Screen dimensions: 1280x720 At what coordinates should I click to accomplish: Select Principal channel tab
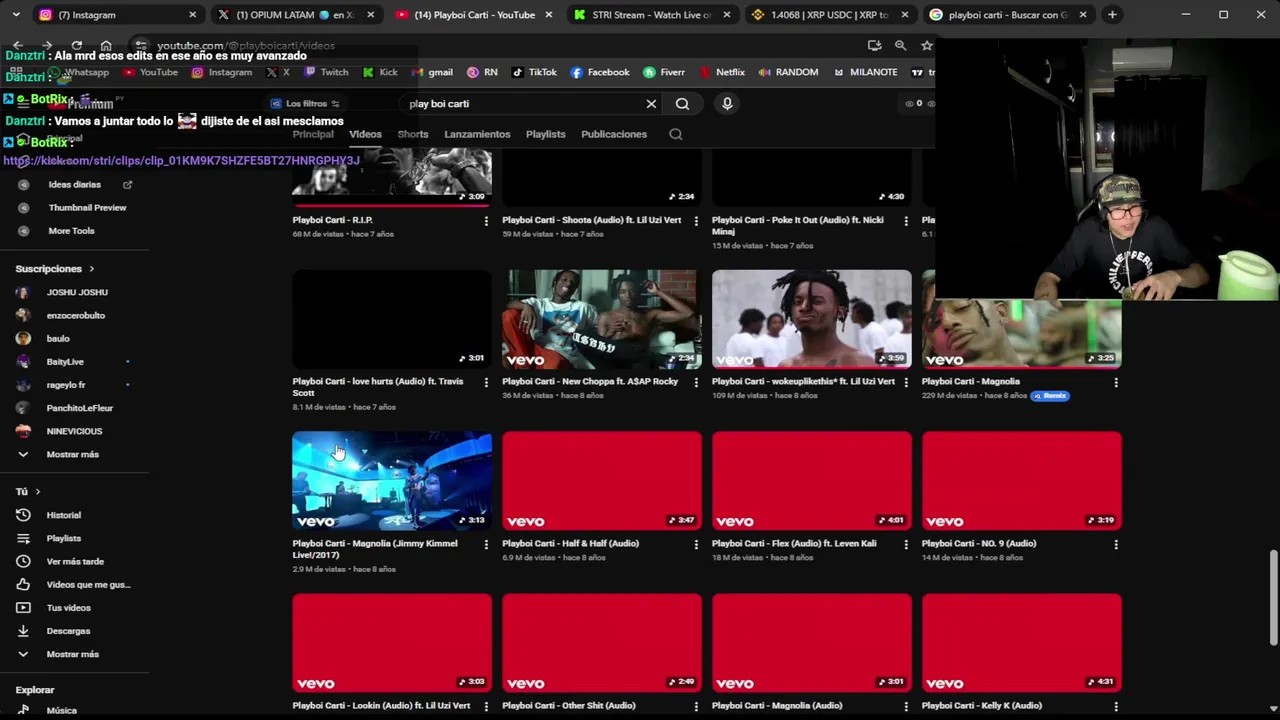point(313,134)
